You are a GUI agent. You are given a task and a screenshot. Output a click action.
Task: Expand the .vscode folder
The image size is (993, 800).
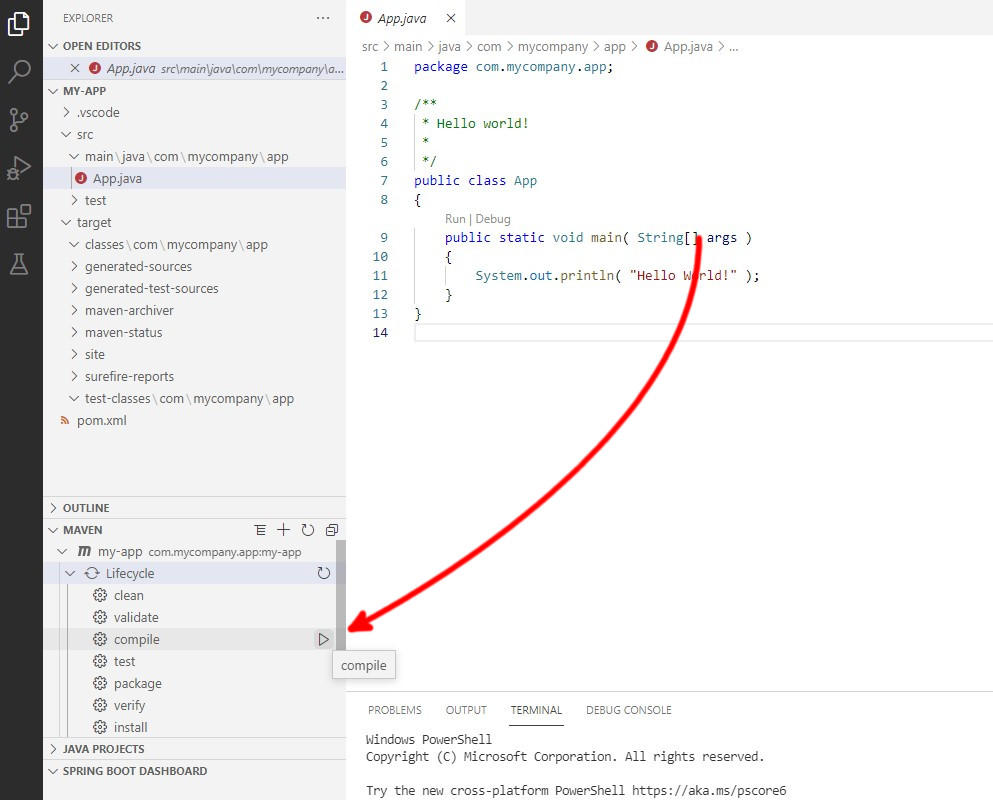(97, 112)
